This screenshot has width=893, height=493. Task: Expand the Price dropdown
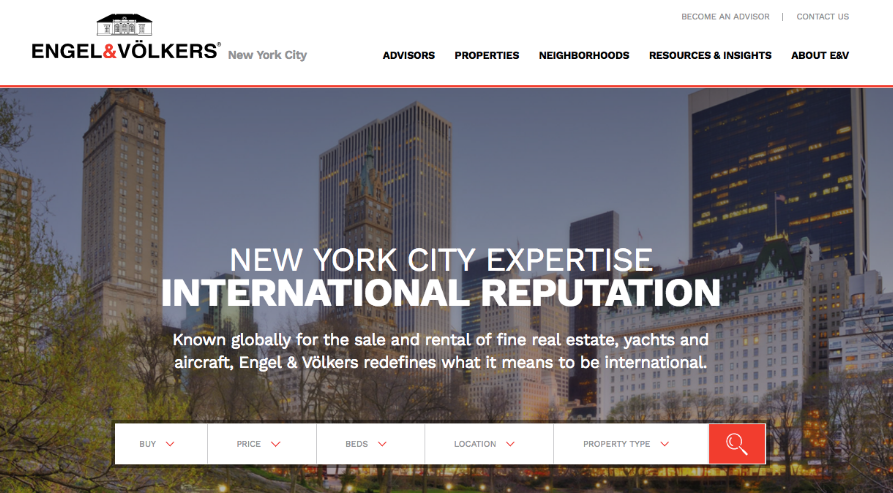[262, 443]
